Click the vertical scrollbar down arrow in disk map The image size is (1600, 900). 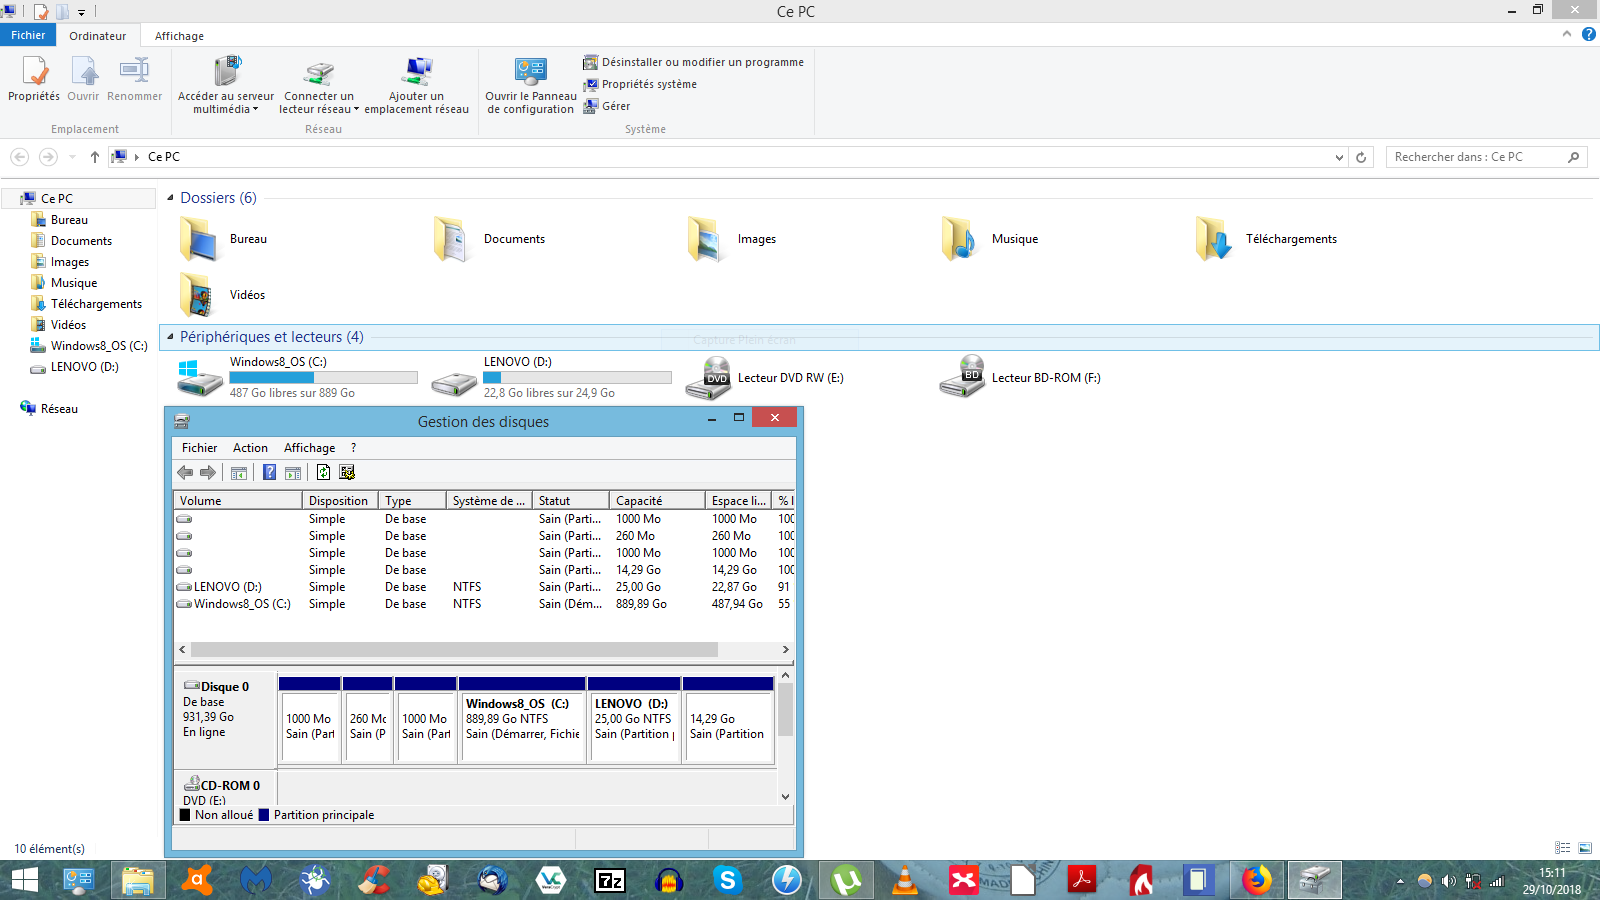click(x=785, y=797)
